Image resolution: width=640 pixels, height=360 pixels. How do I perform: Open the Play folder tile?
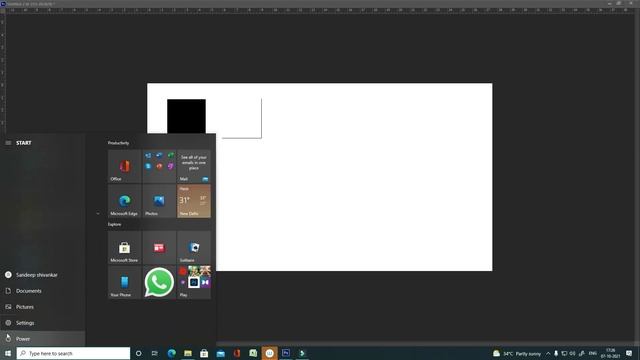tap(194, 282)
